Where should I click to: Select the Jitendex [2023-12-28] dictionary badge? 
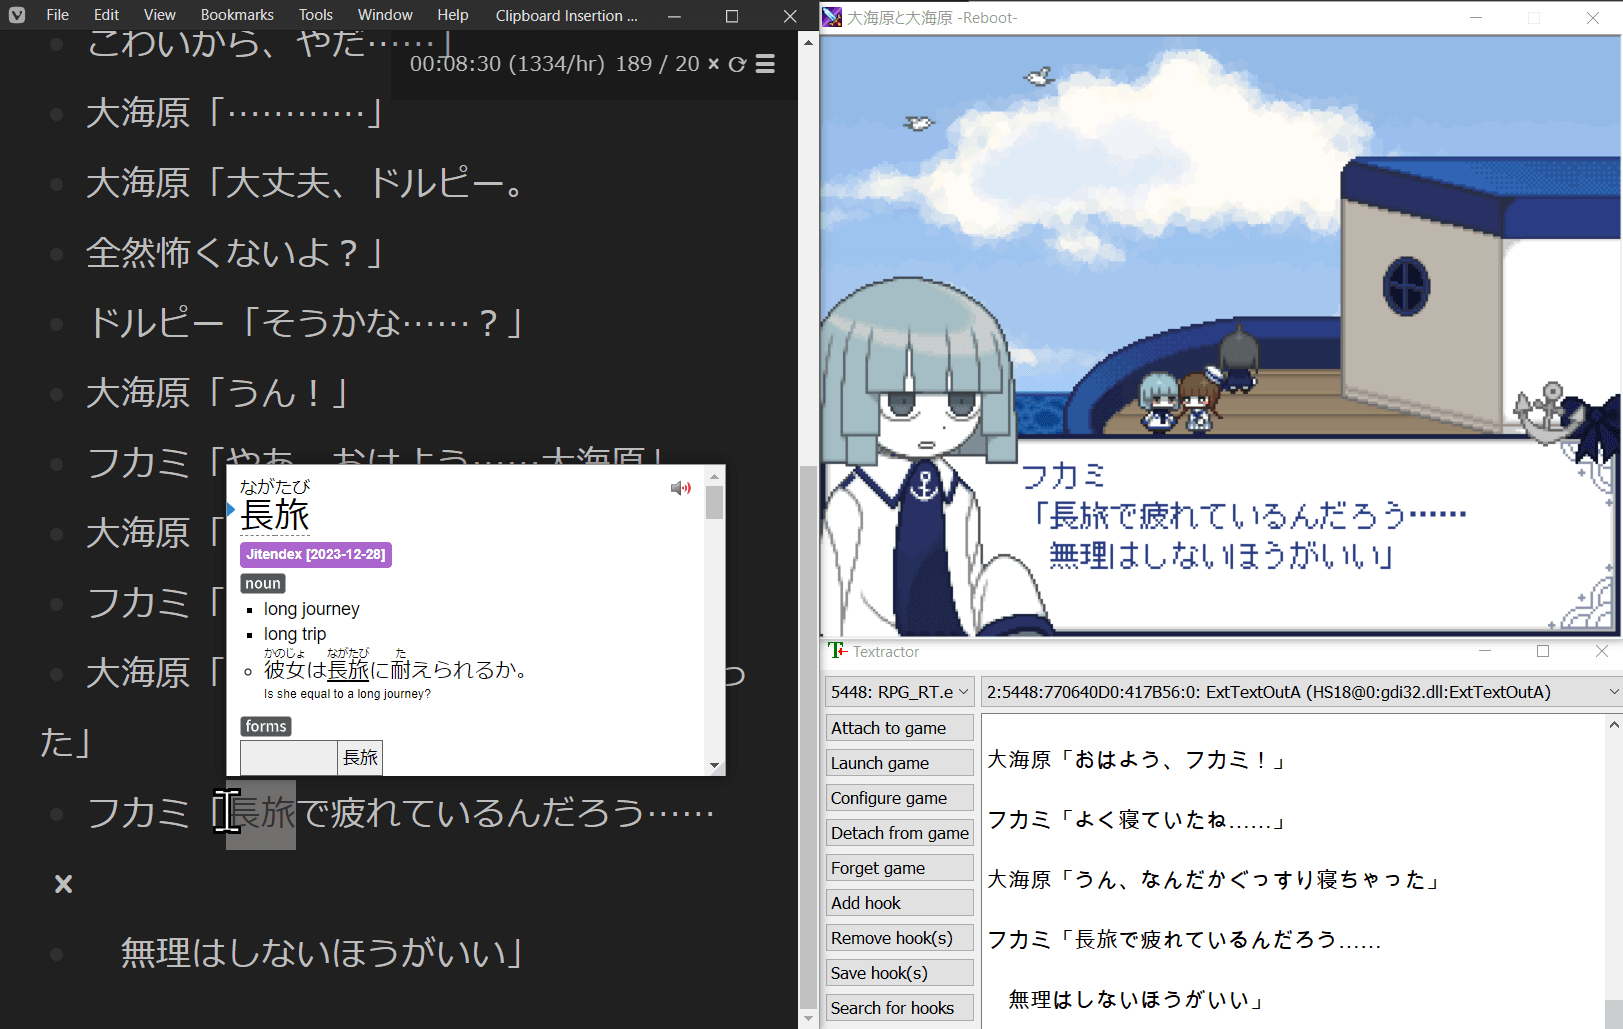[x=315, y=554]
